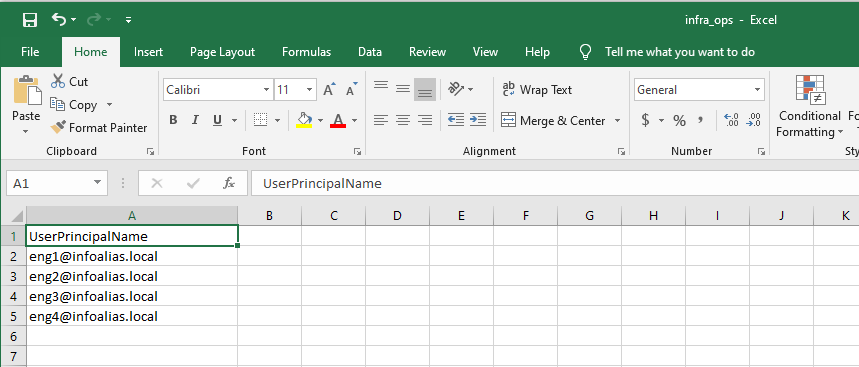
Task: Select cell containing eng3@infoalias.local
Action: click(132, 296)
